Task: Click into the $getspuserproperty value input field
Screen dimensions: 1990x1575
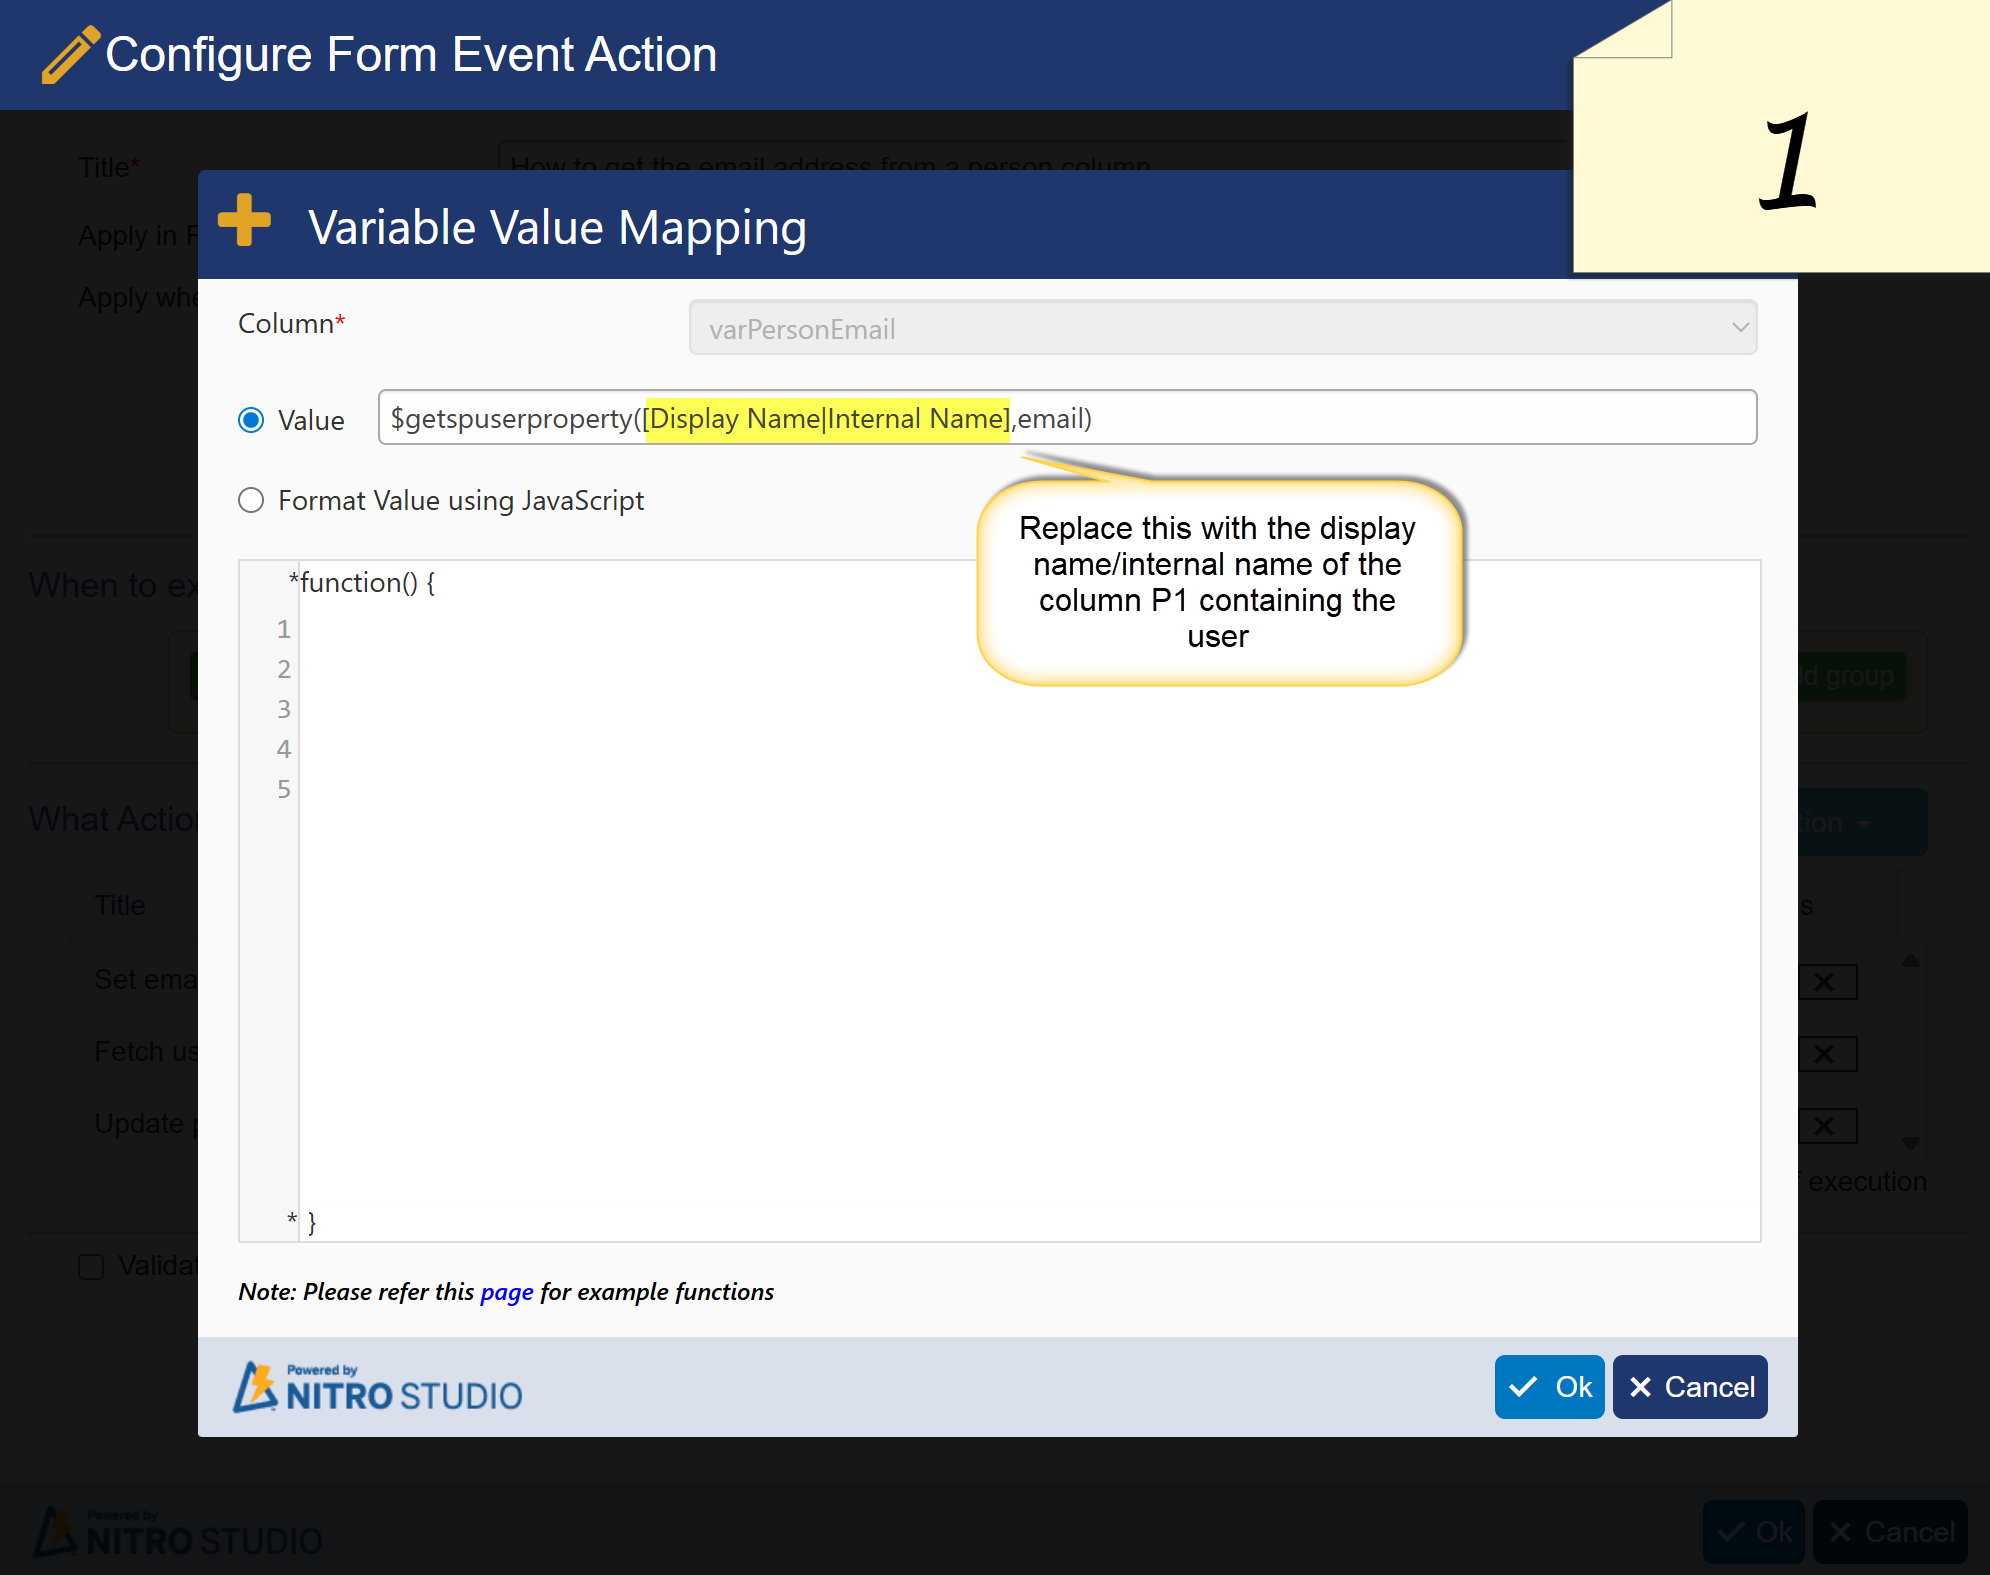Action: pyautogui.click(x=1067, y=417)
